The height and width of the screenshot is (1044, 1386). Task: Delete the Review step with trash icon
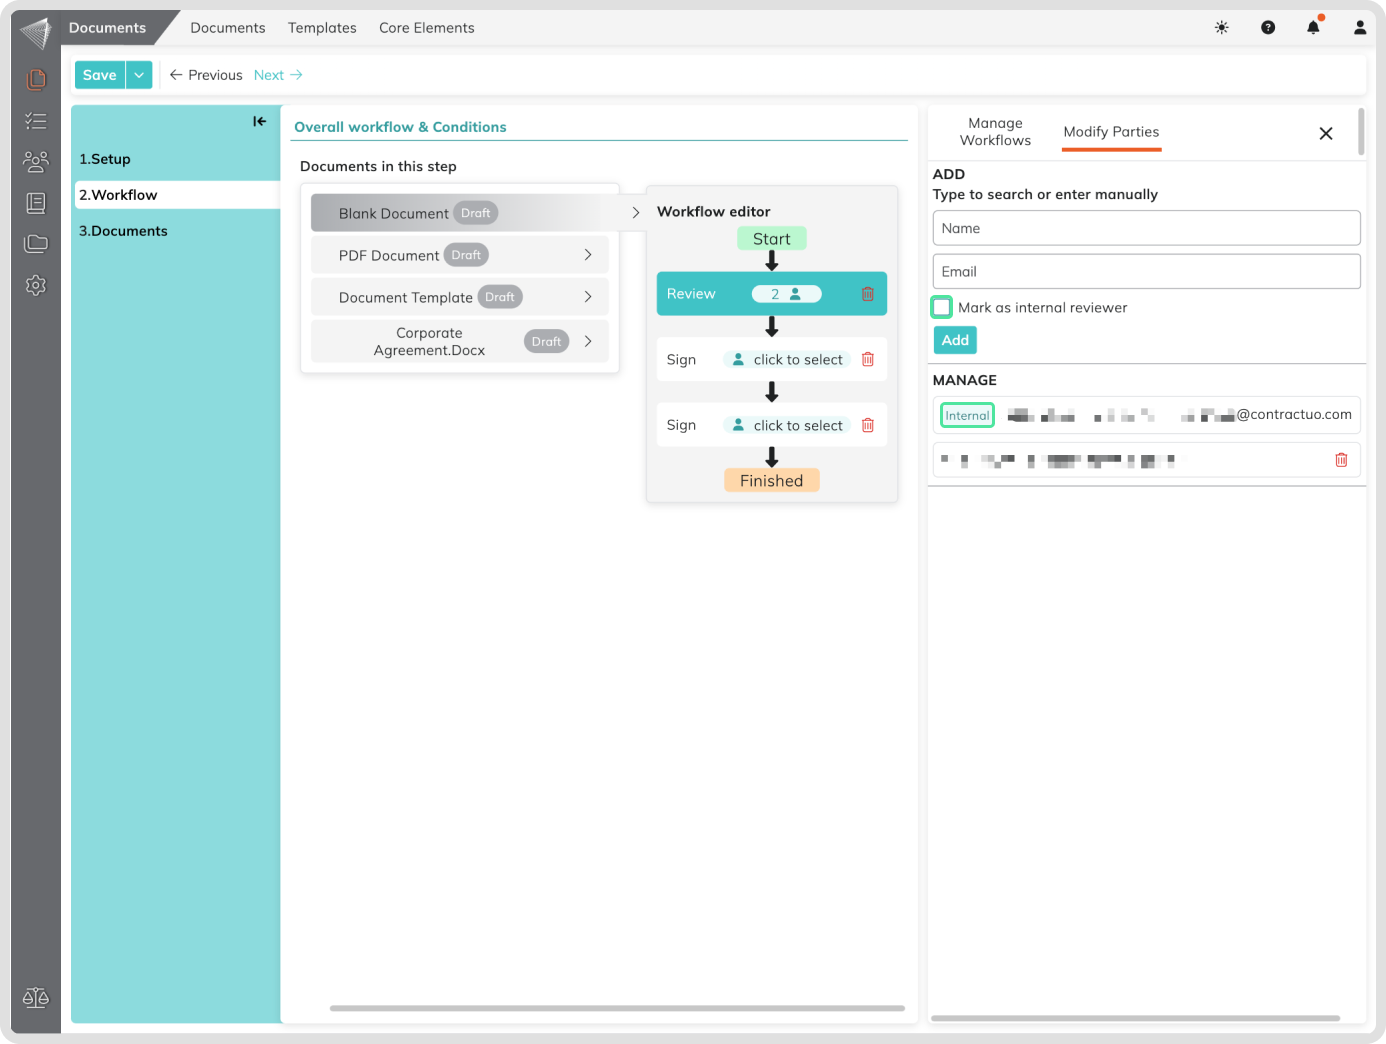(x=867, y=294)
